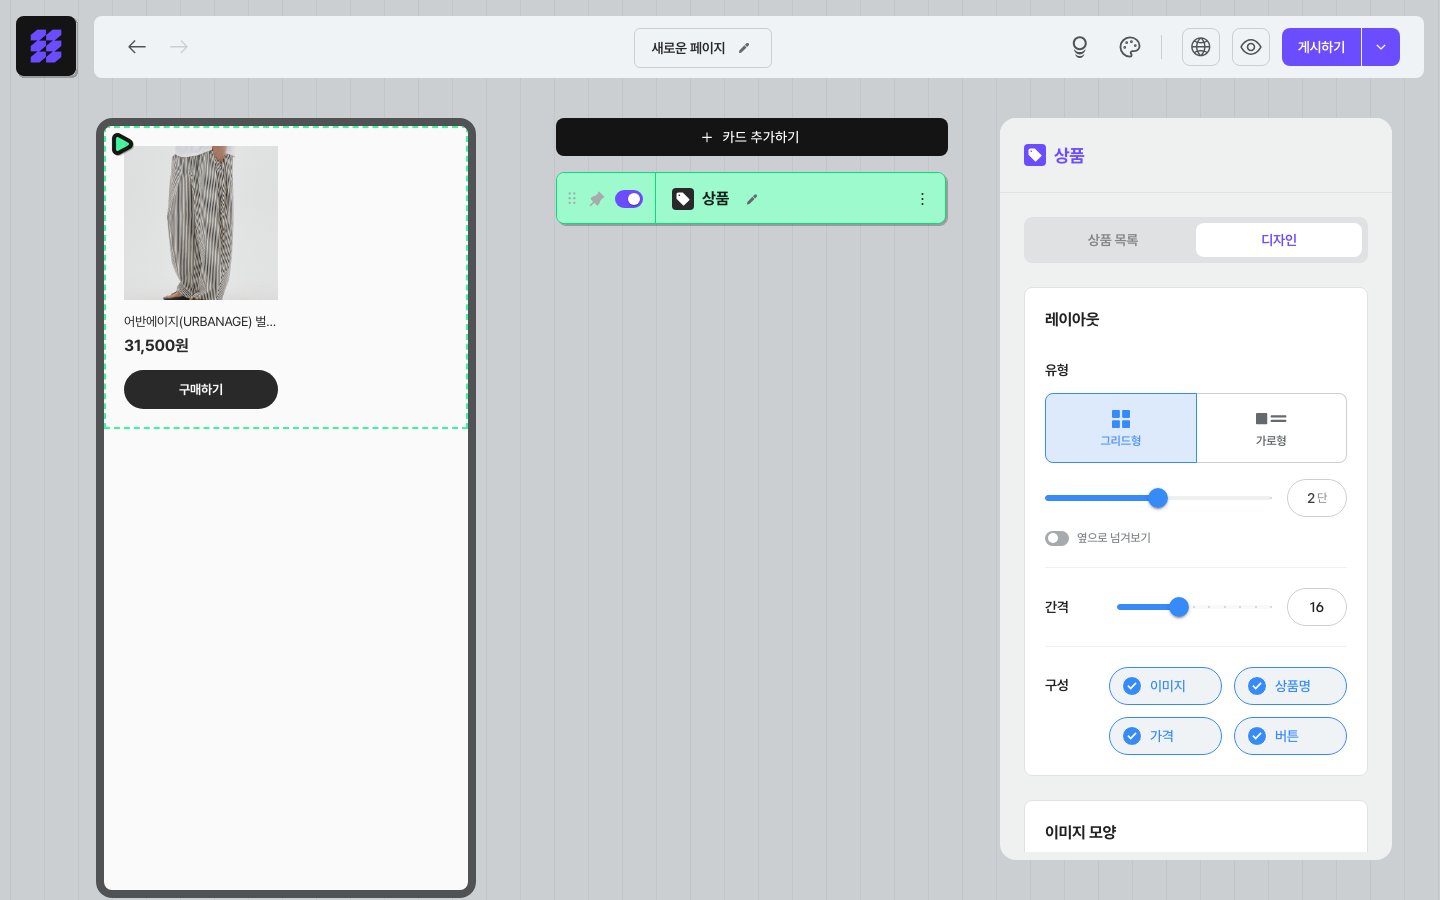
Task: Click the 카드 추가하기 button
Action: coord(752,137)
